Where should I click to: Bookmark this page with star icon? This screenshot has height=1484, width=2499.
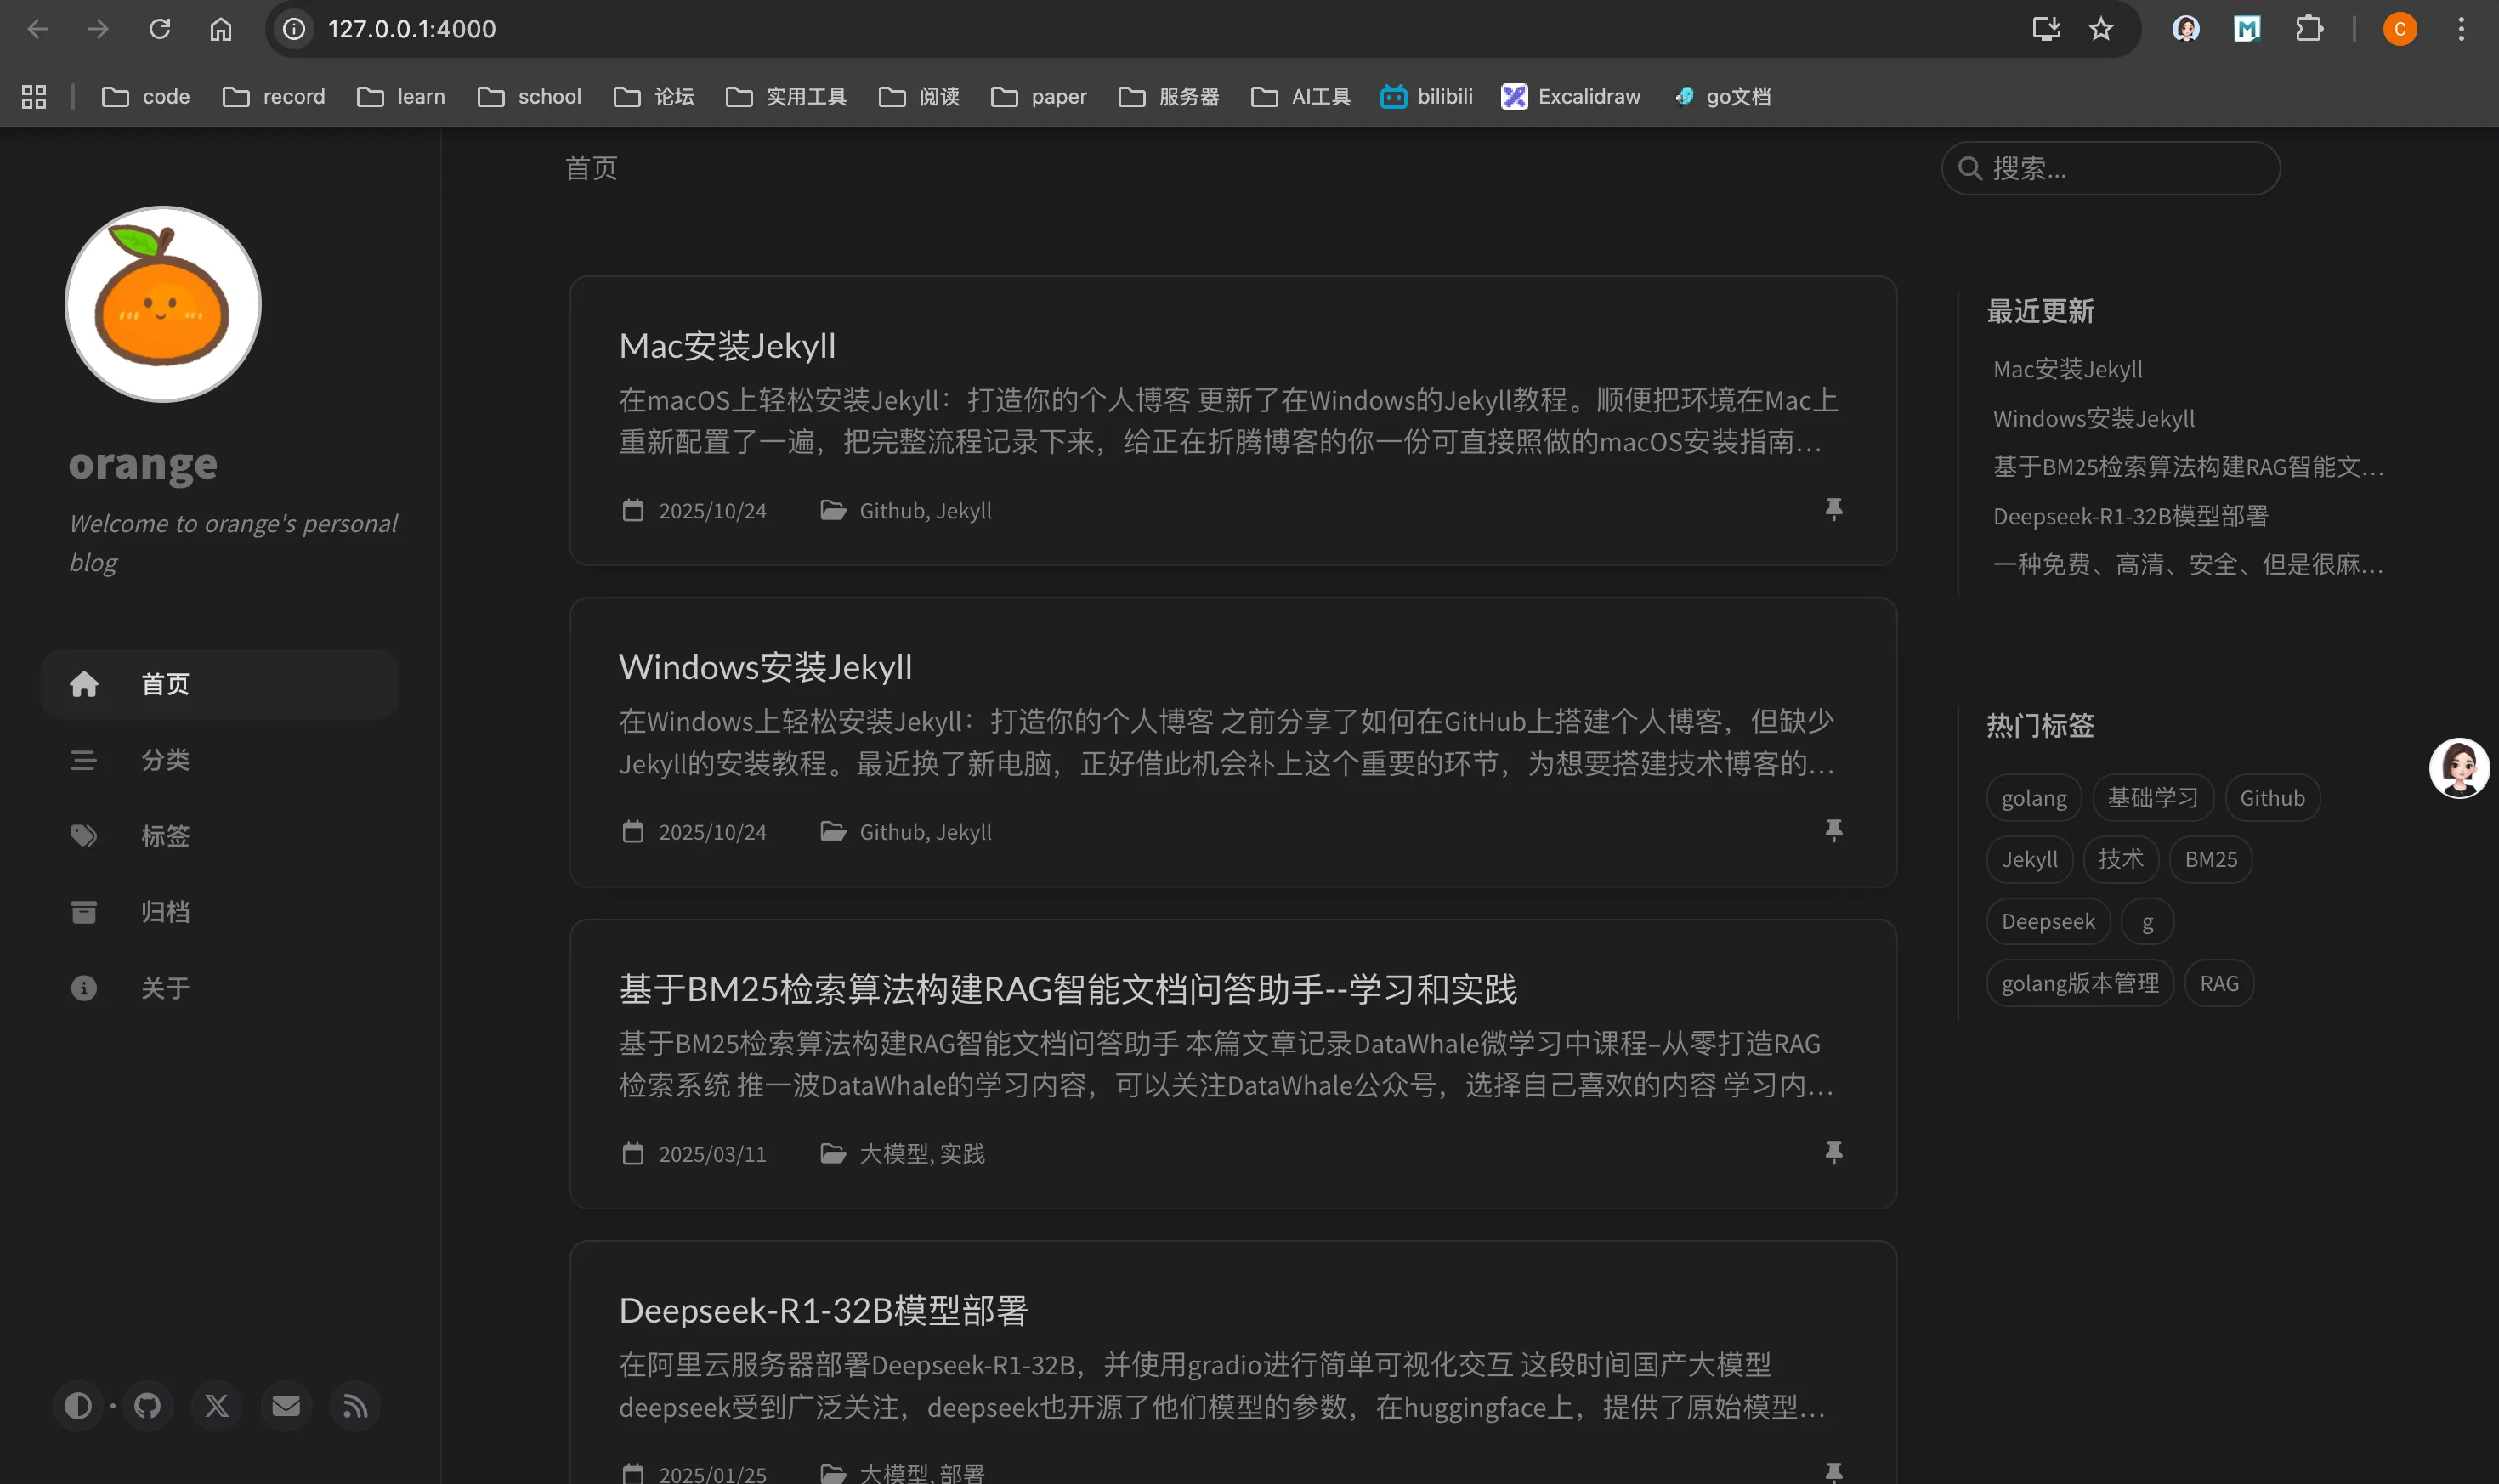(x=2101, y=29)
